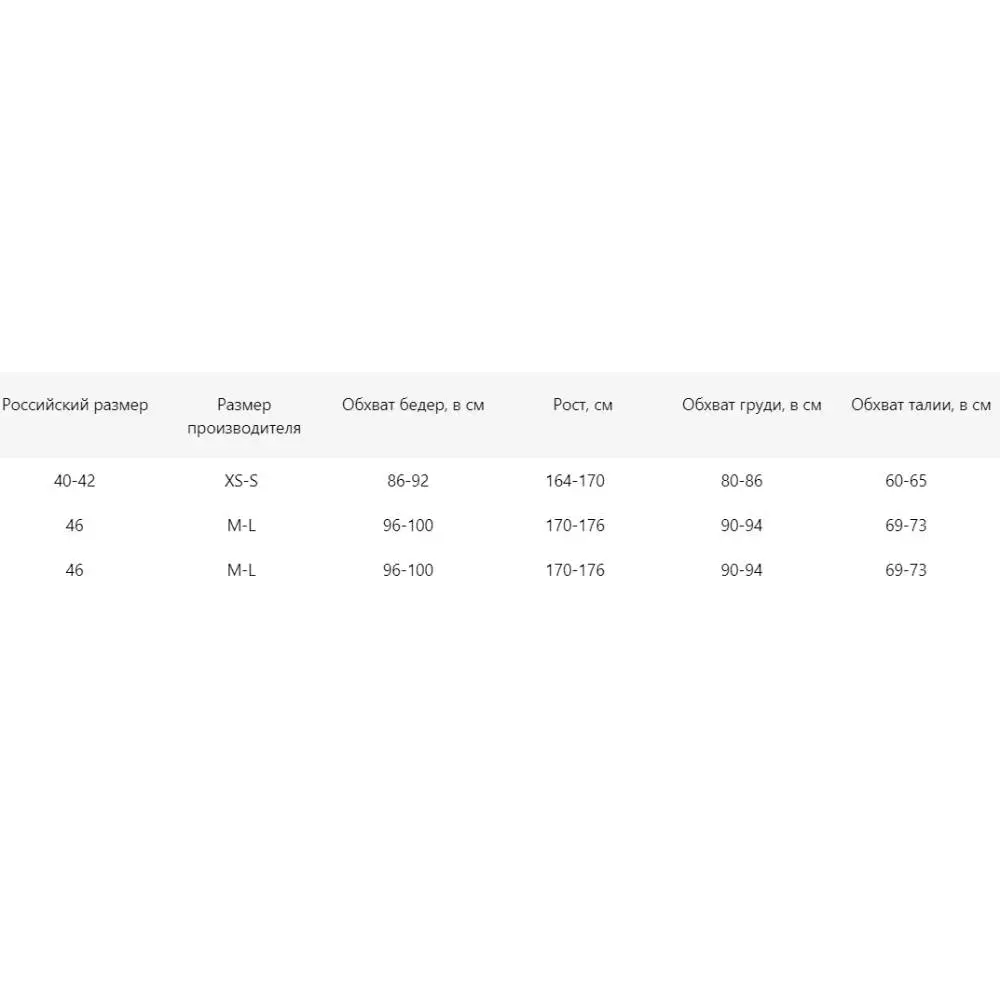Select the 'Обхват груди, в см' header
This screenshot has height=1000, width=1000.
(x=752, y=405)
